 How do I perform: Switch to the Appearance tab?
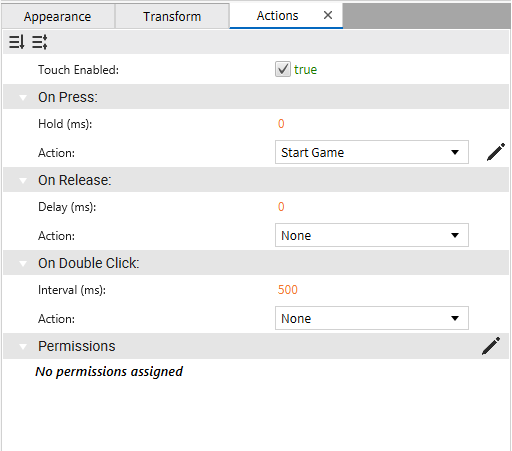coord(58,16)
